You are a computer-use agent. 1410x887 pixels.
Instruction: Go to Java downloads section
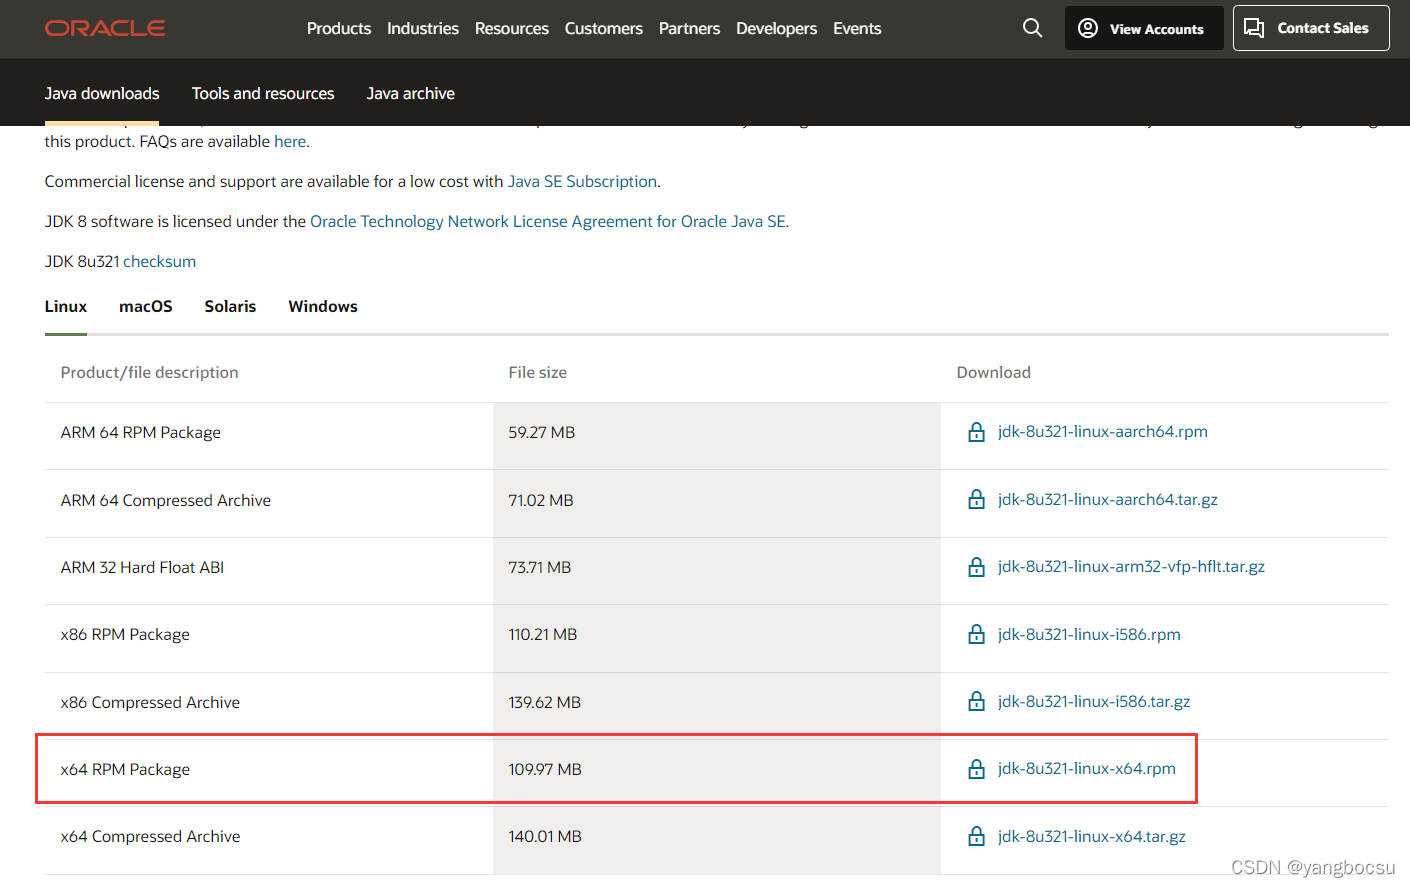(x=102, y=93)
